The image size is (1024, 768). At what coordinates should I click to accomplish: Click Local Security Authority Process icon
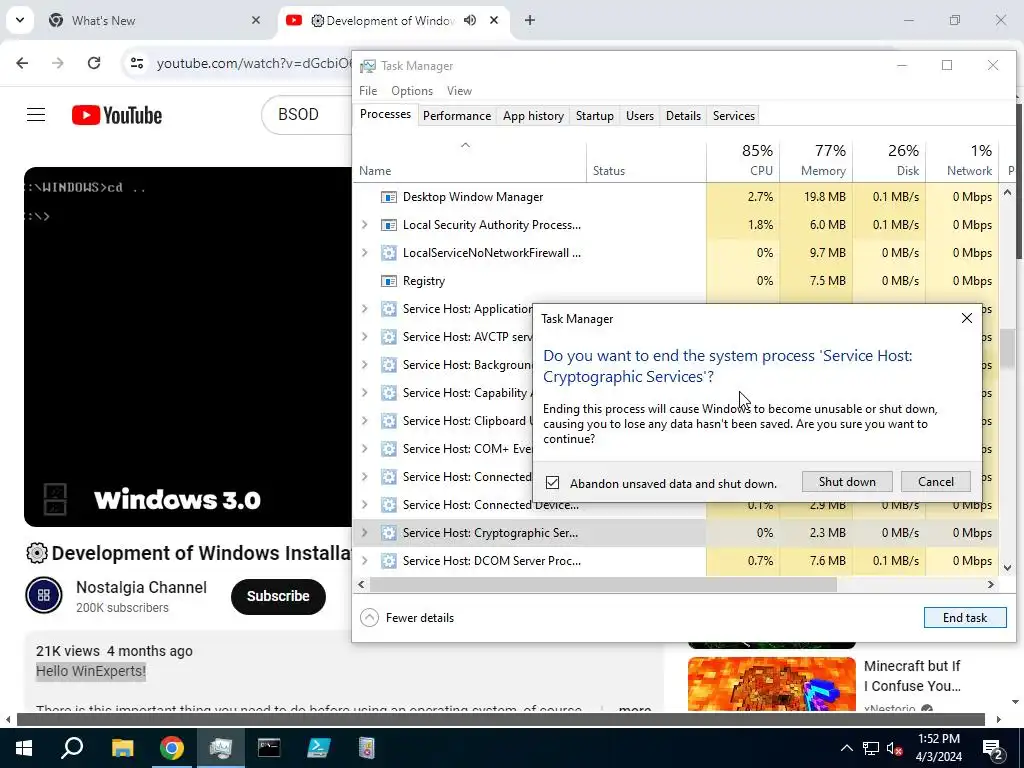point(389,225)
